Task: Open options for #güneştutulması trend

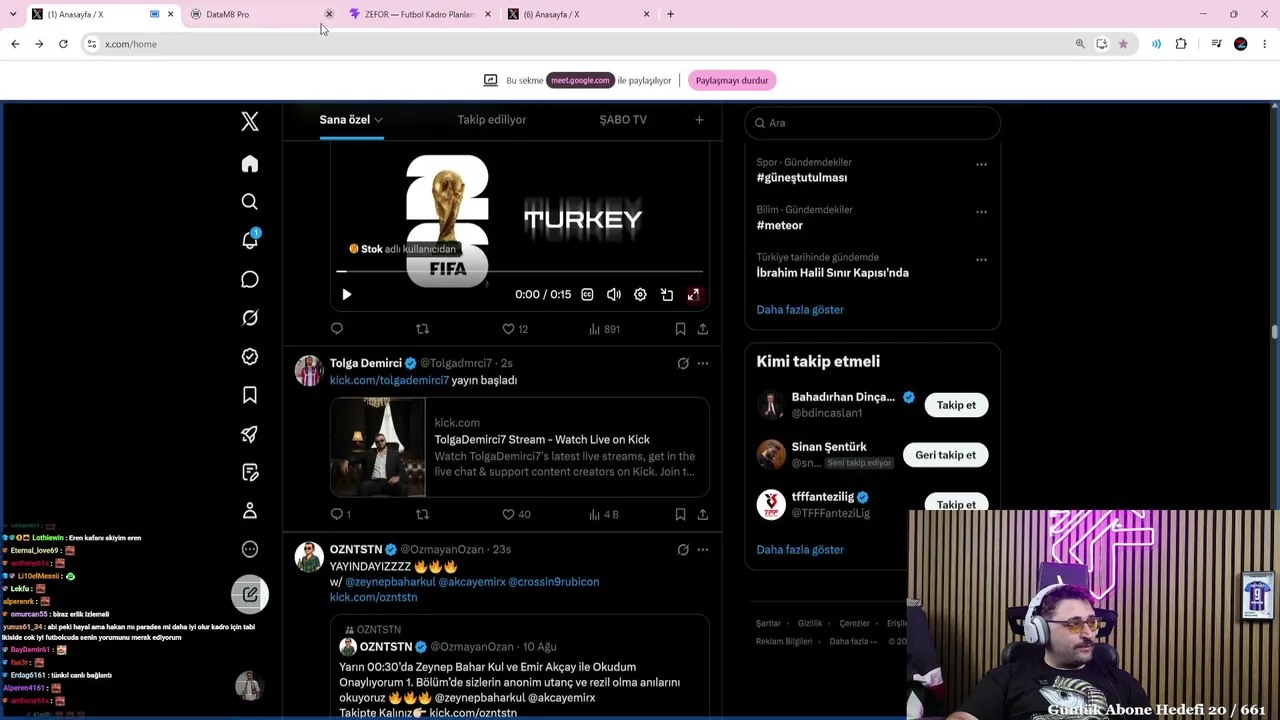Action: pos(981,164)
